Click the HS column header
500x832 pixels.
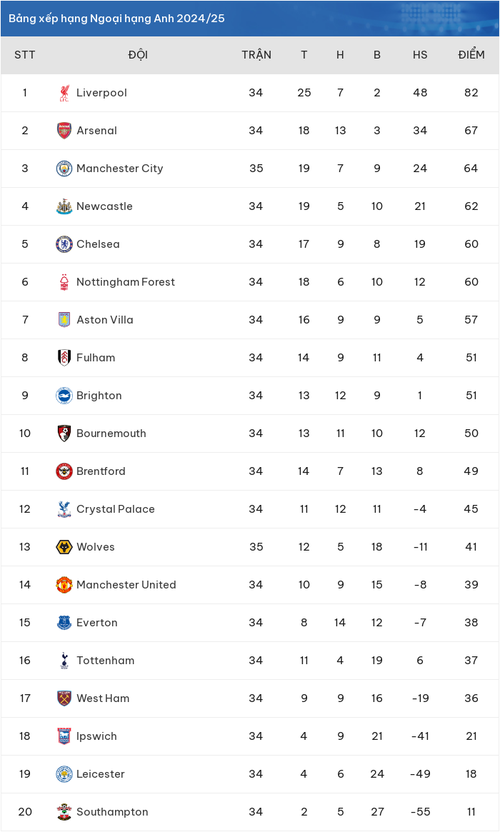(420, 55)
